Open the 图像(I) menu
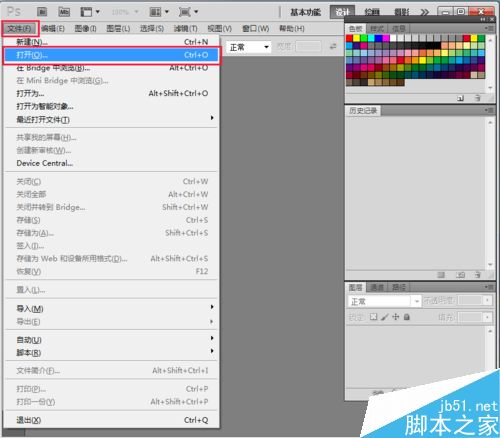 coord(86,29)
